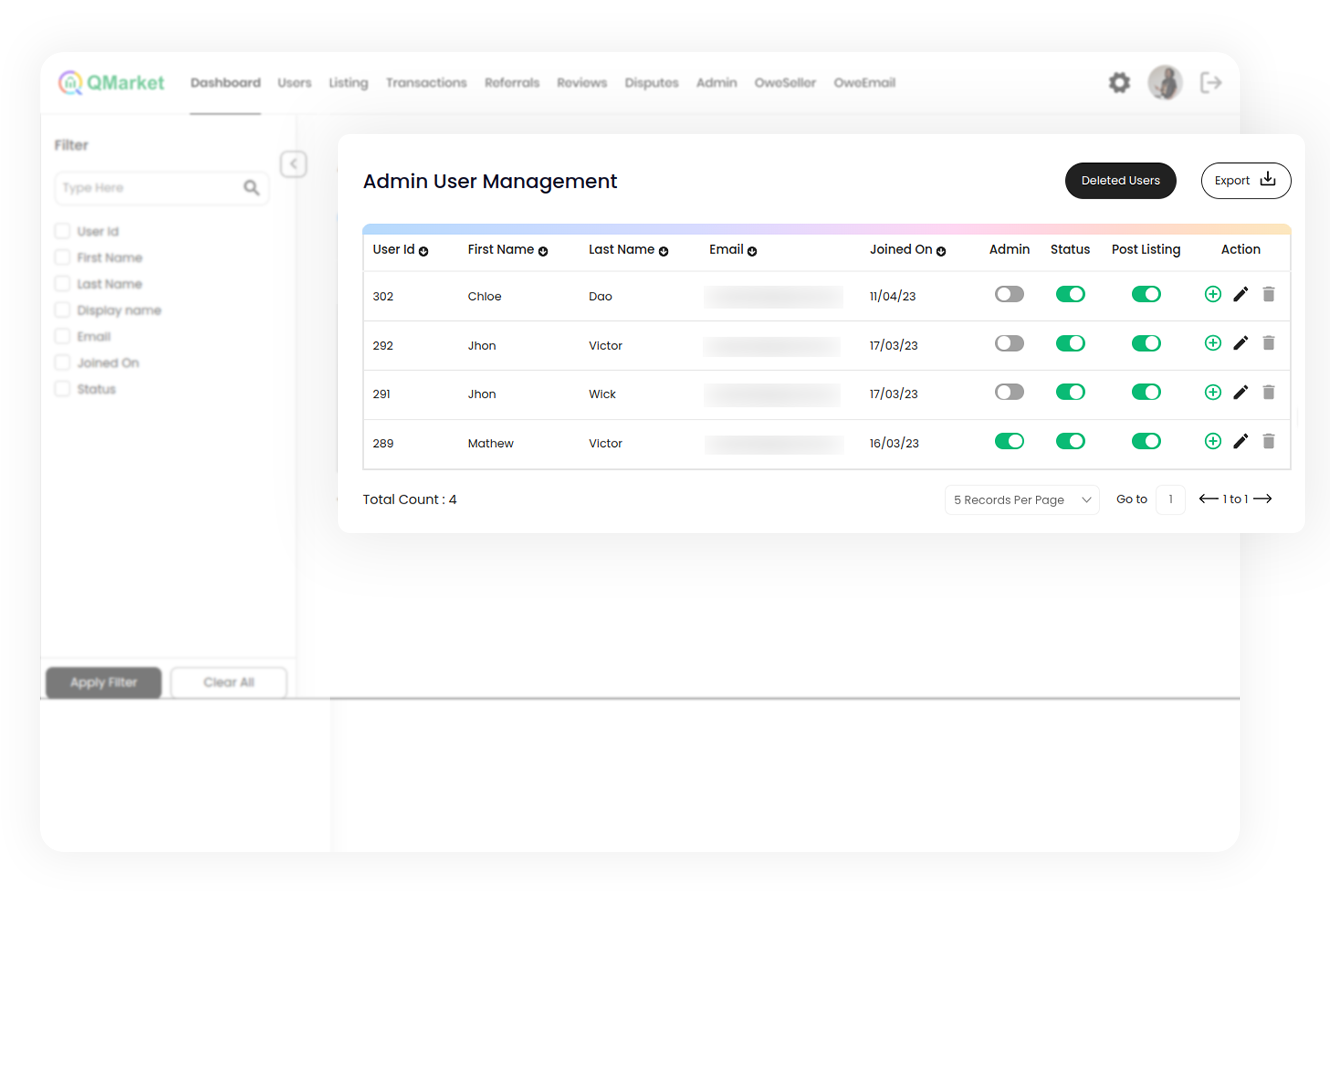Image resolution: width=1330 pixels, height=1080 pixels.
Task: Click the settings gear icon
Action: 1119,83
